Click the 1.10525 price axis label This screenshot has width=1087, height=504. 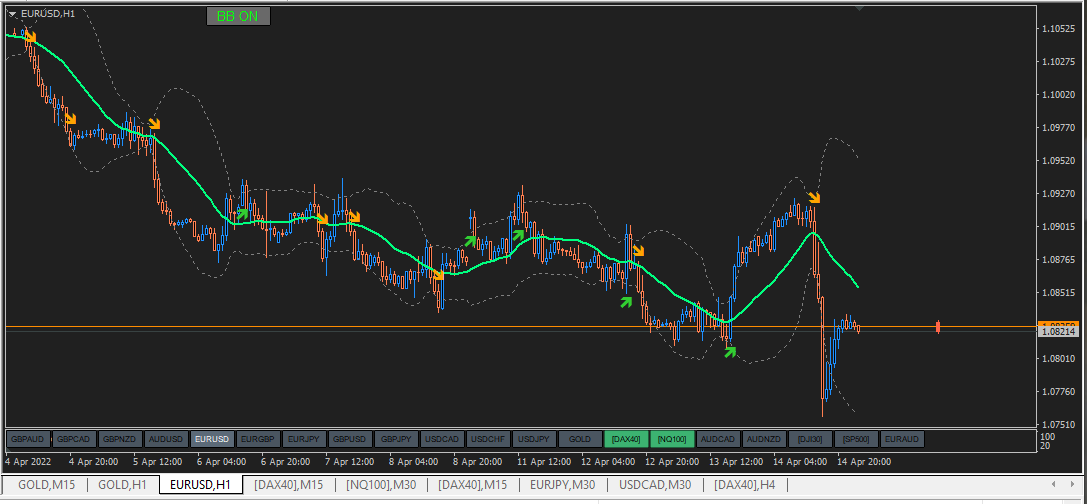pos(1058,29)
